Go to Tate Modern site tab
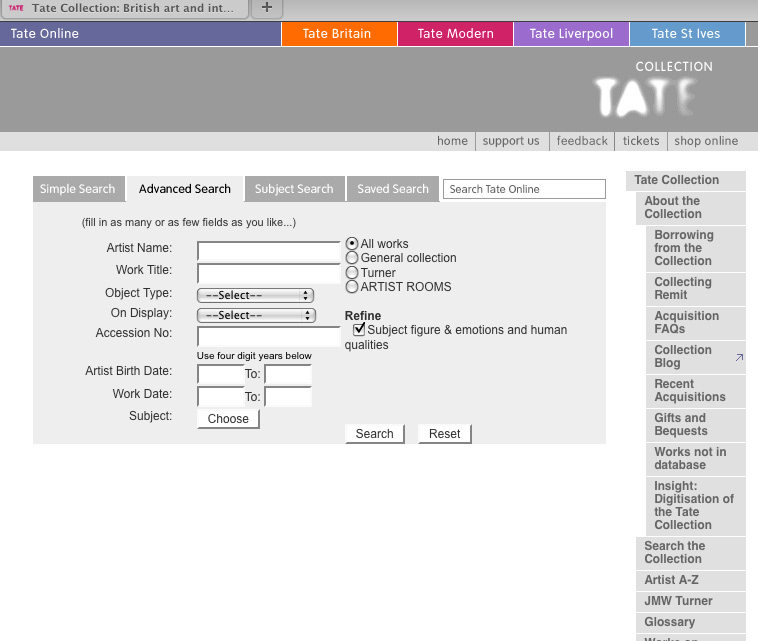This screenshot has height=641, width=758. (455, 34)
